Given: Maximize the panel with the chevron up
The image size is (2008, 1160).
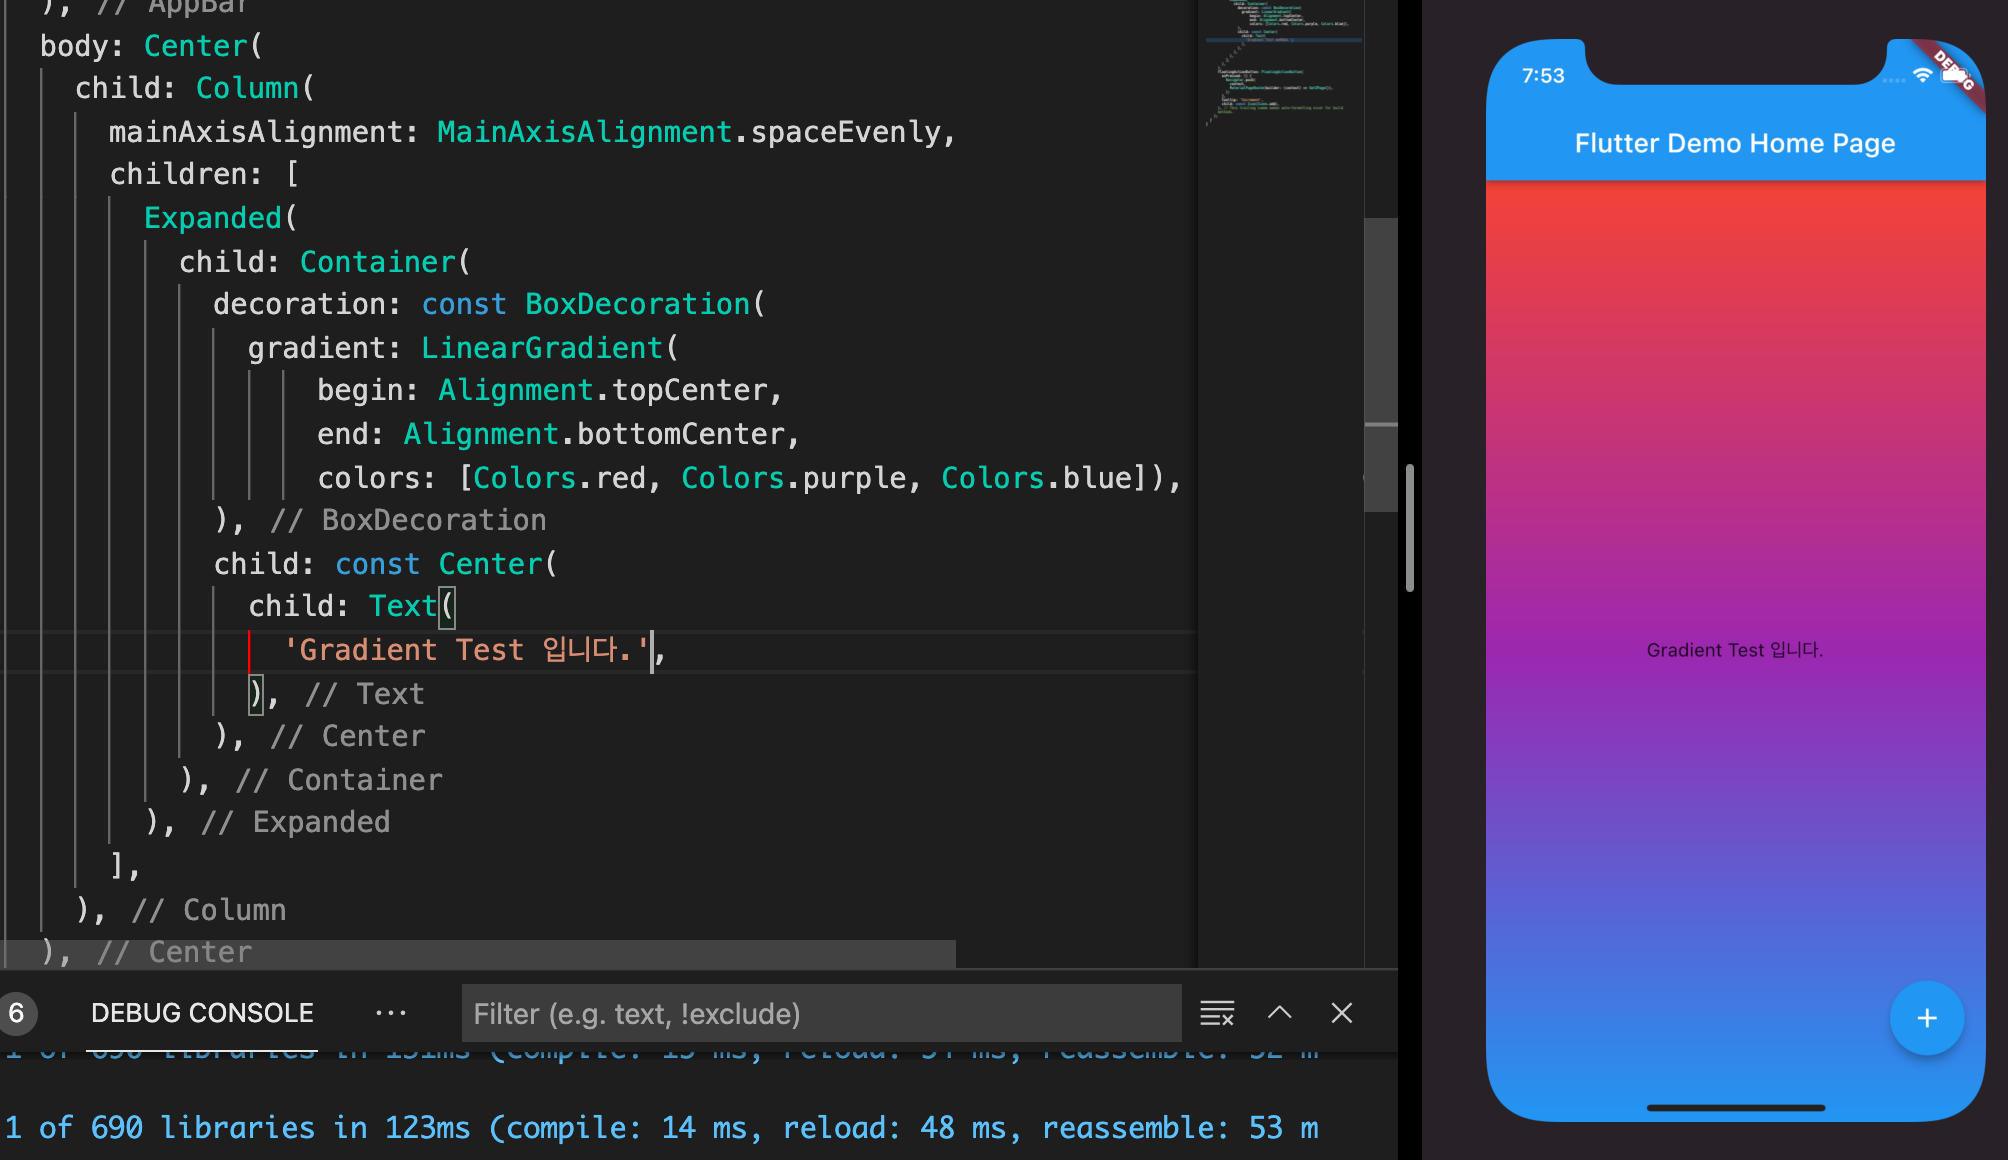Looking at the screenshot, I should (x=1279, y=1013).
